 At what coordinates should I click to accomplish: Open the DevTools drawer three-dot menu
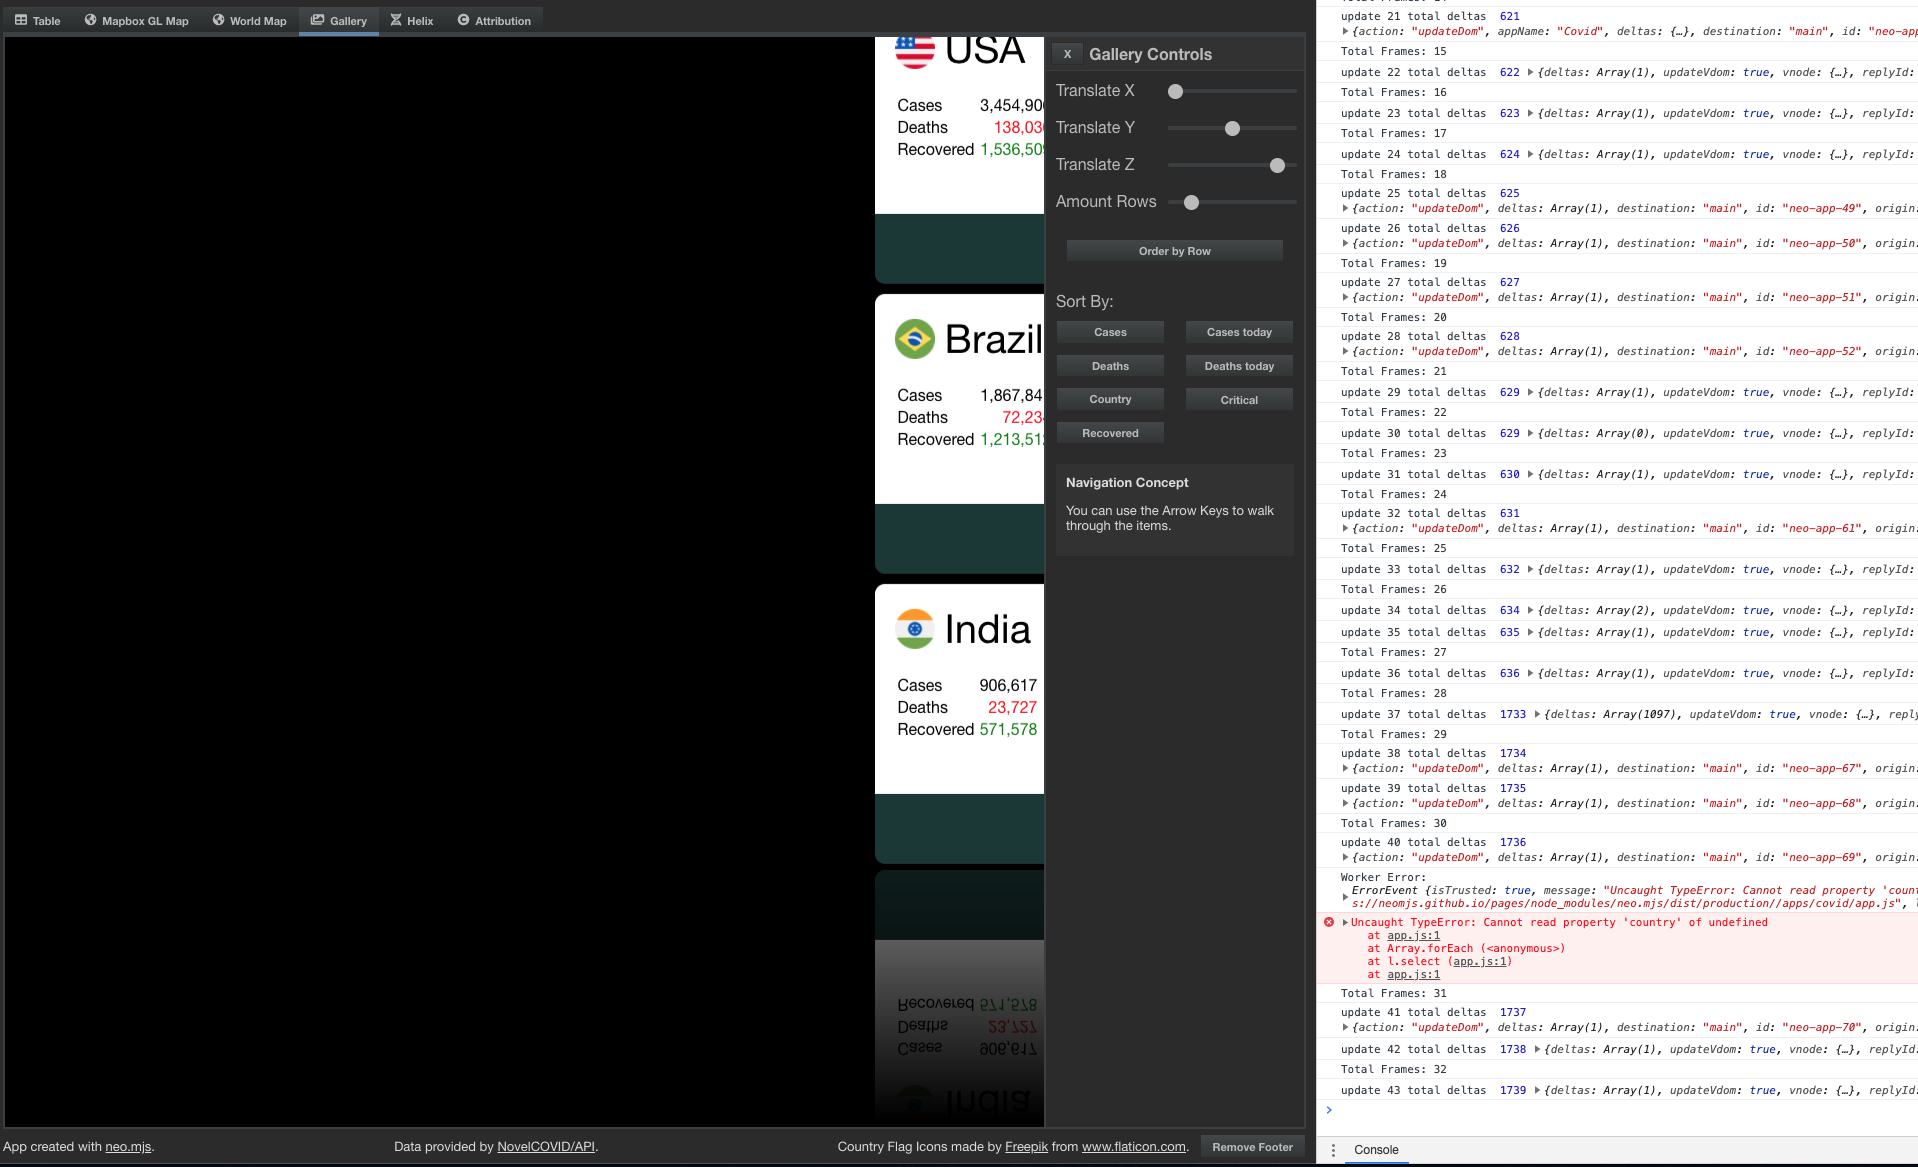pyautogui.click(x=1333, y=1150)
